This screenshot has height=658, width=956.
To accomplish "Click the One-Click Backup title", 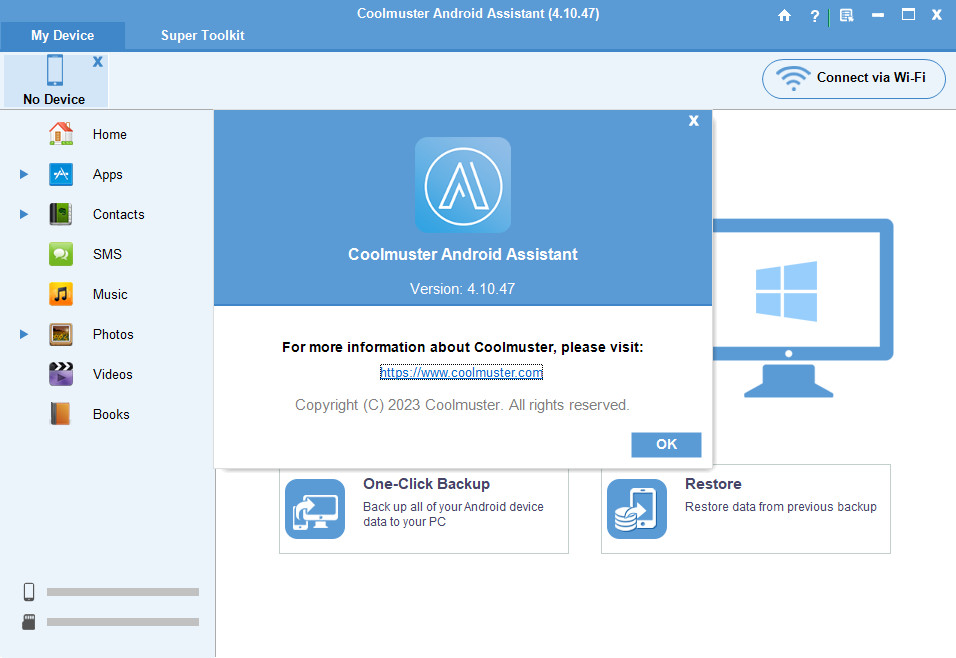I will click(427, 484).
